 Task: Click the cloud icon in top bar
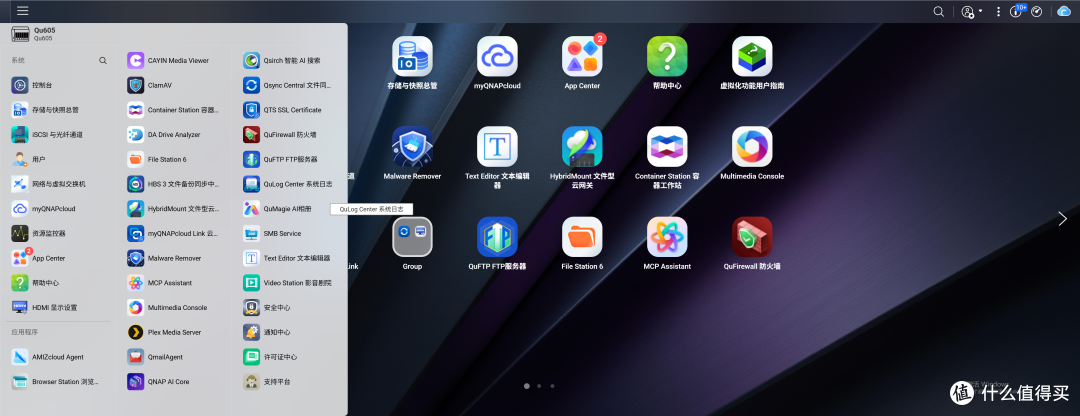pos(1066,12)
